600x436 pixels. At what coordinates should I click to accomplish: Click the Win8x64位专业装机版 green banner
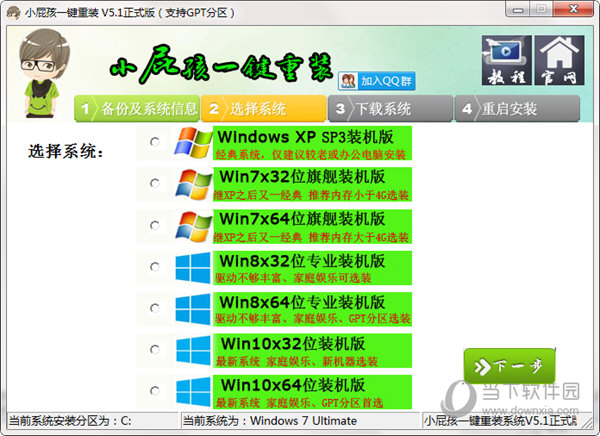(312, 309)
